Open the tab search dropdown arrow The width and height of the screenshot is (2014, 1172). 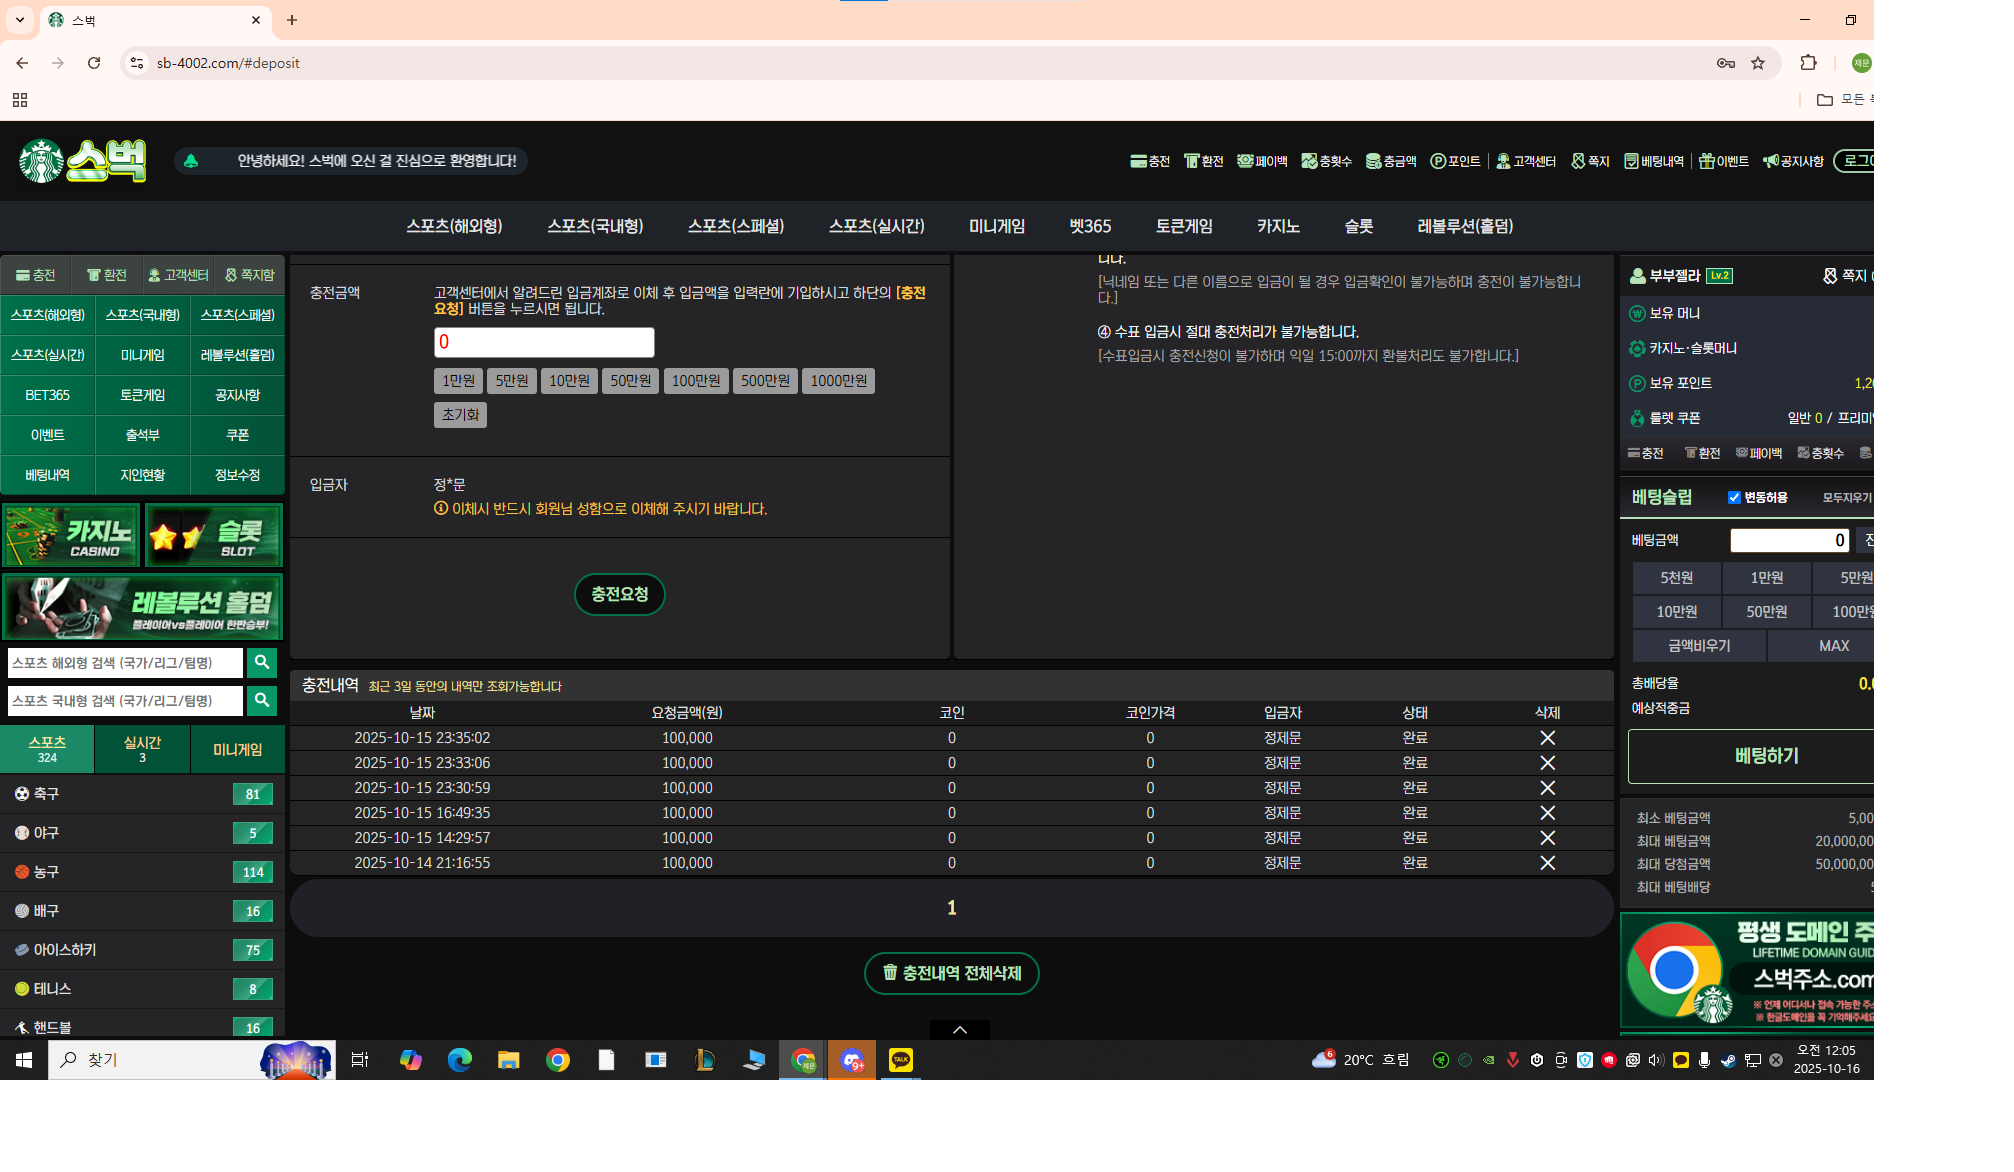click(20, 20)
